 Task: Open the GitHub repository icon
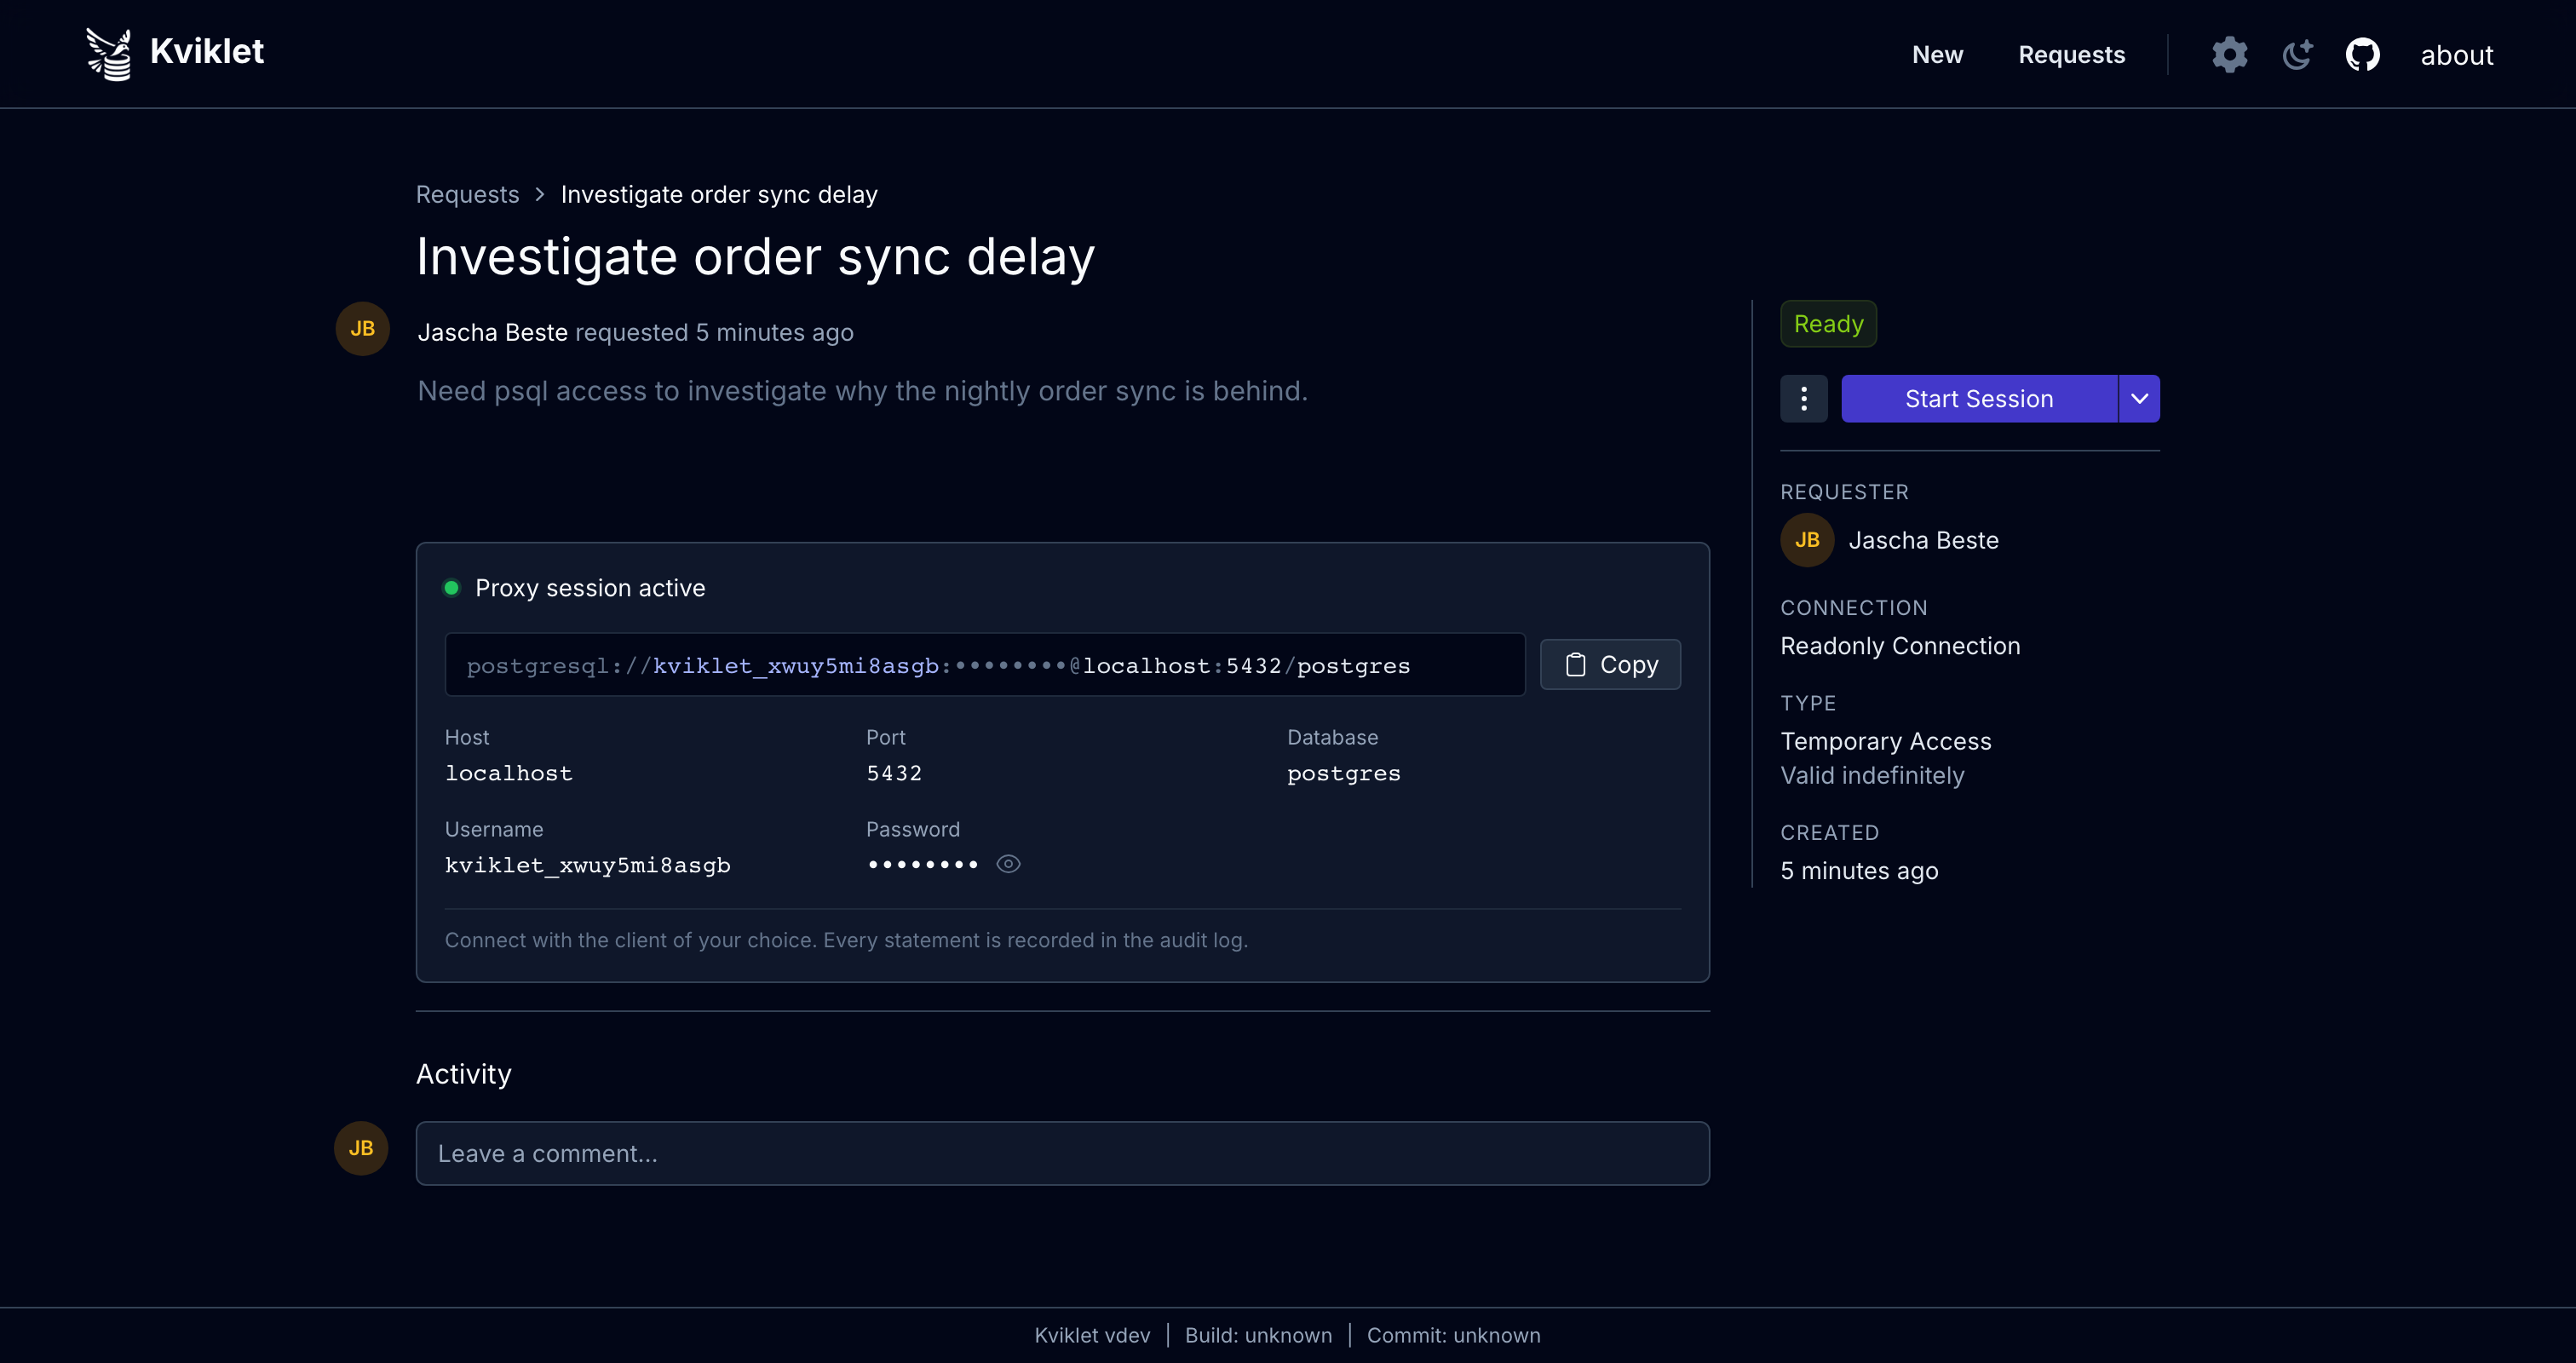2363,54
